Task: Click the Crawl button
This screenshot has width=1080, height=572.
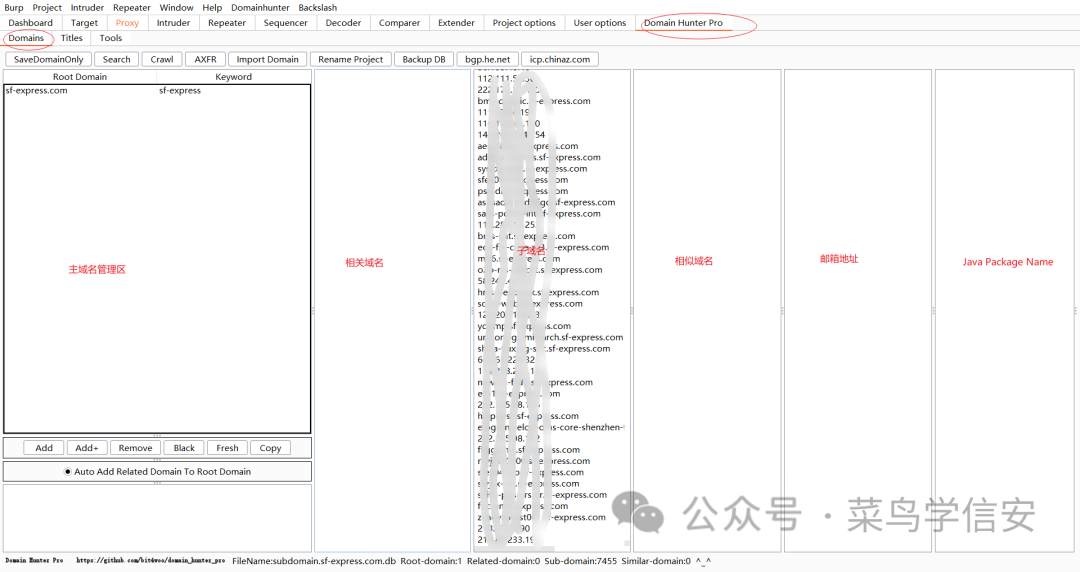Action: 162,59
